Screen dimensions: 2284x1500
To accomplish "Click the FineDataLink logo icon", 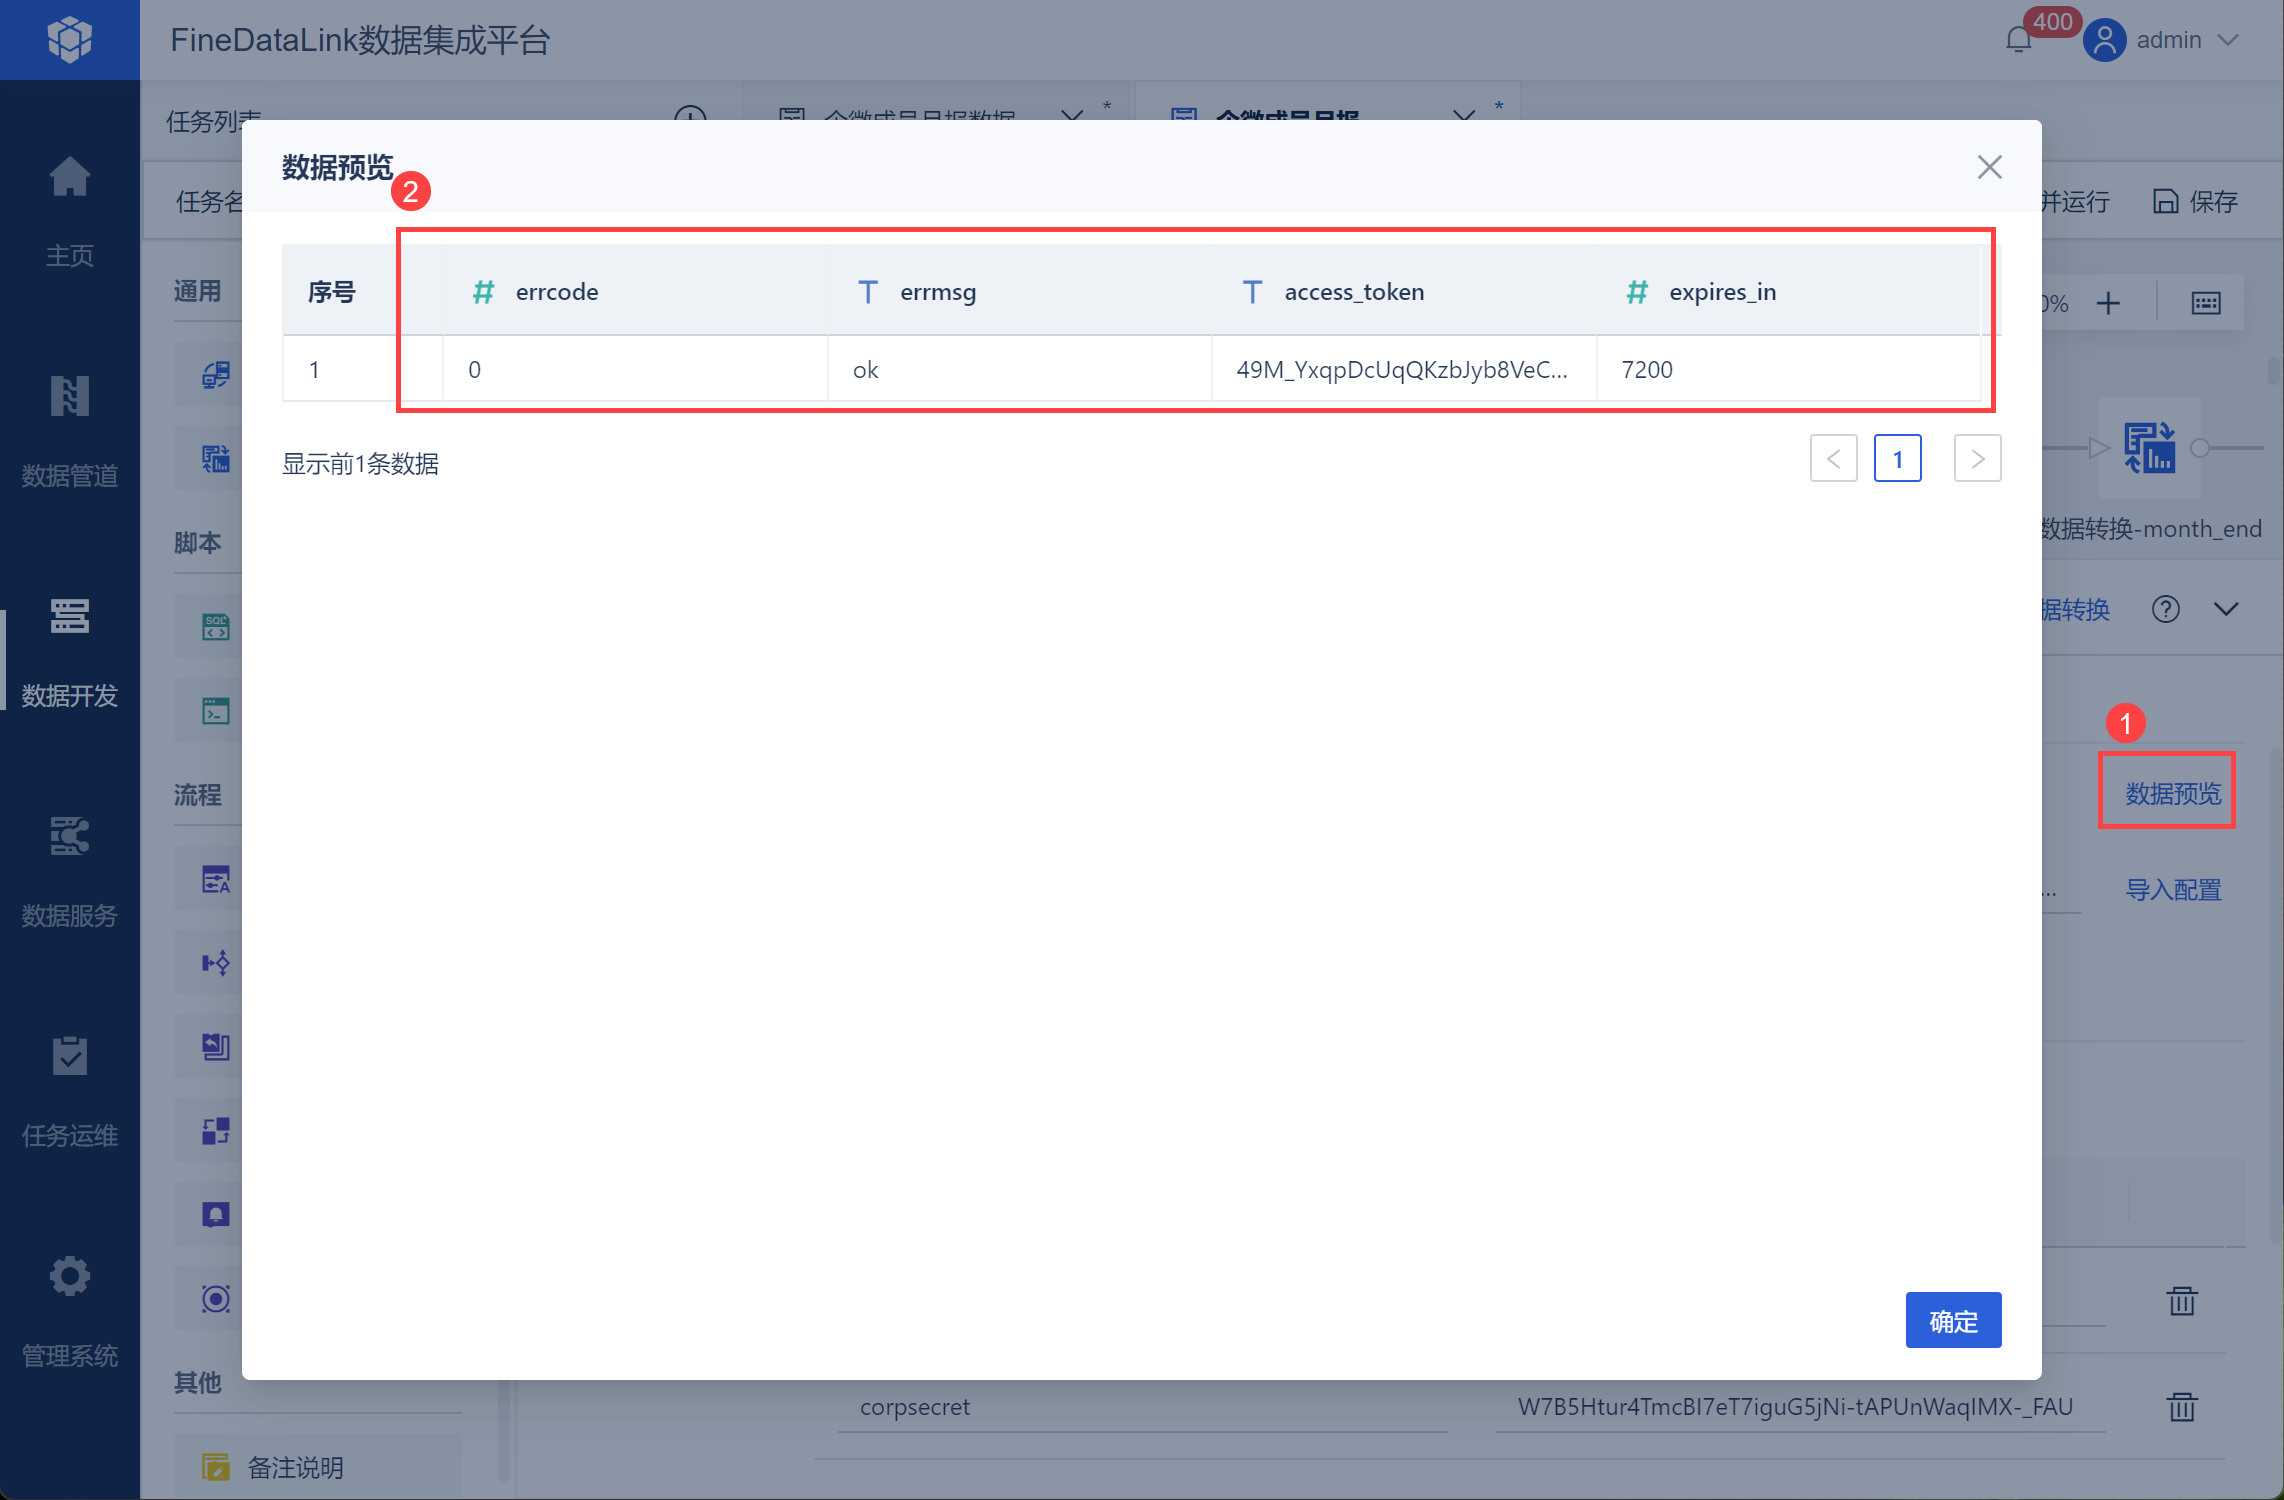I will click(69, 40).
